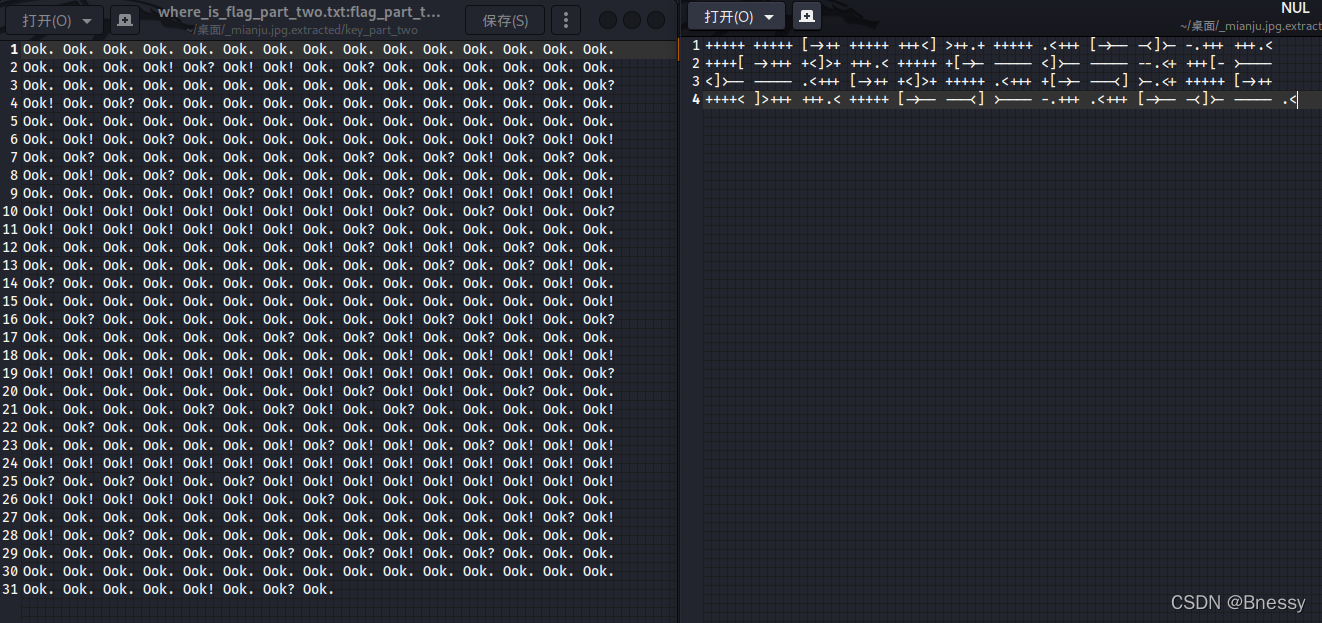Viewport: 1322px width, 623px height.
Task: Open the three-dot menu in left editor
Action: click(566, 20)
